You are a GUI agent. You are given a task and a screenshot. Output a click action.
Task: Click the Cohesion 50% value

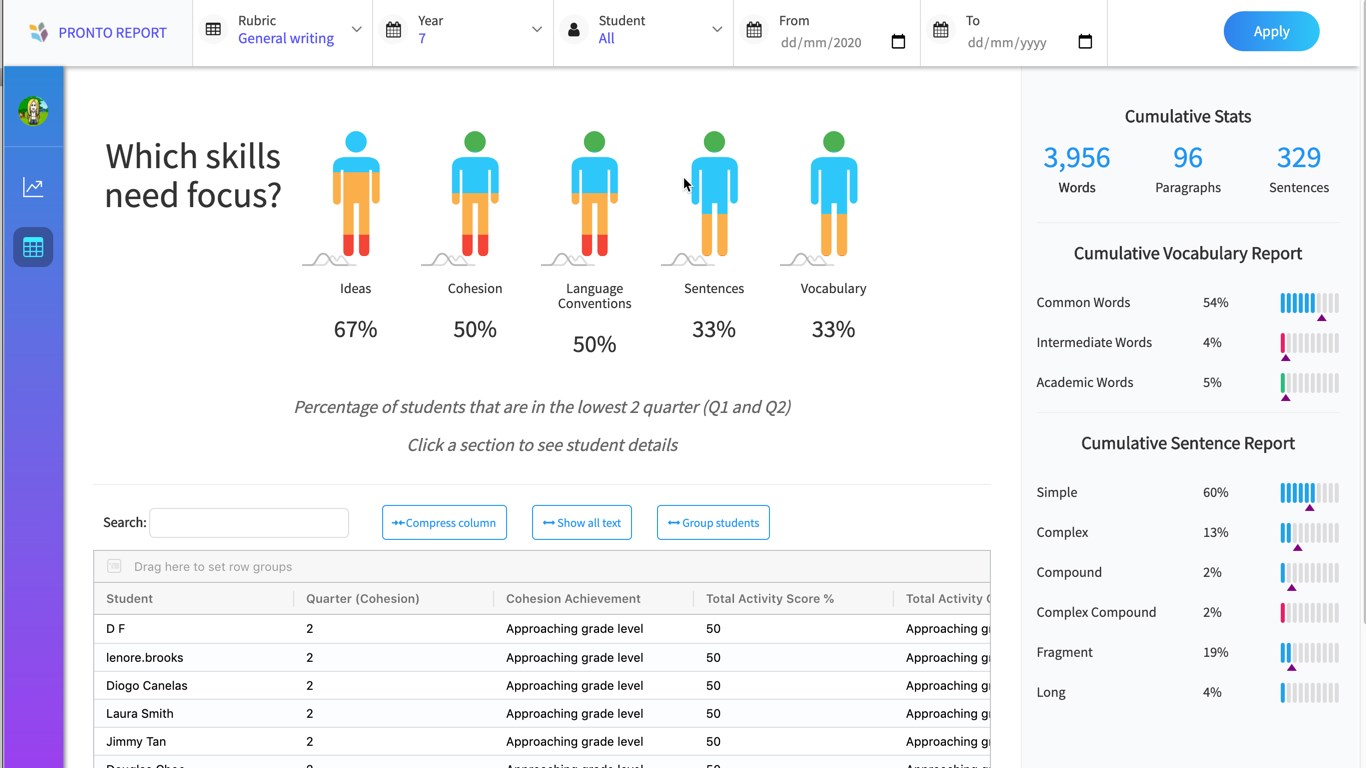pyautogui.click(x=475, y=329)
